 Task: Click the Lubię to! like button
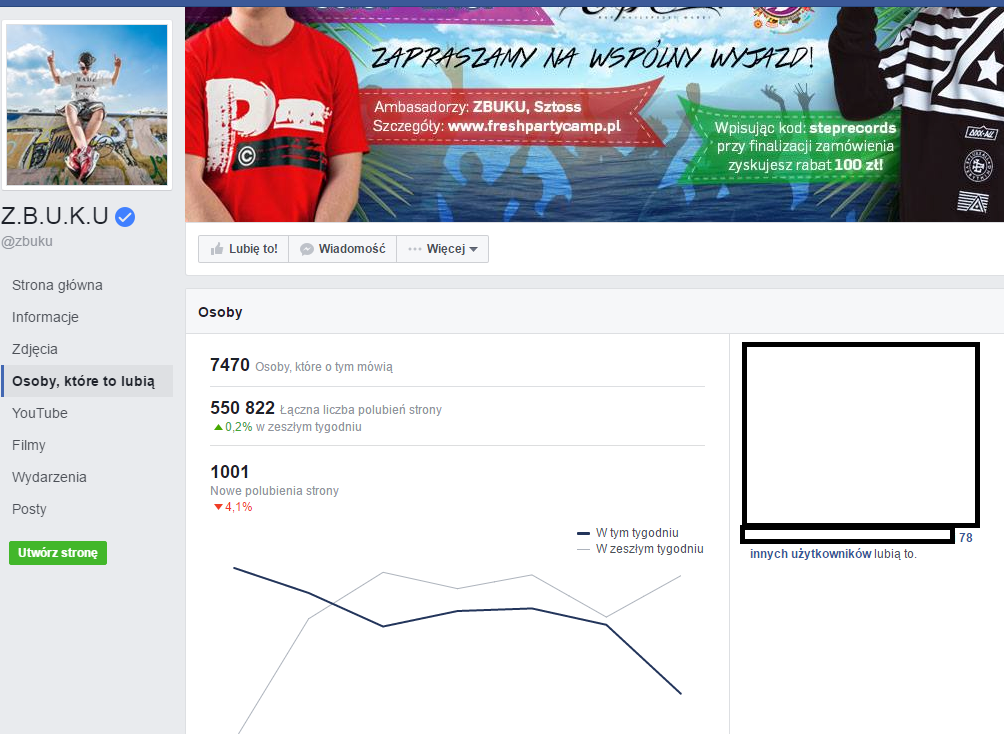(244, 249)
